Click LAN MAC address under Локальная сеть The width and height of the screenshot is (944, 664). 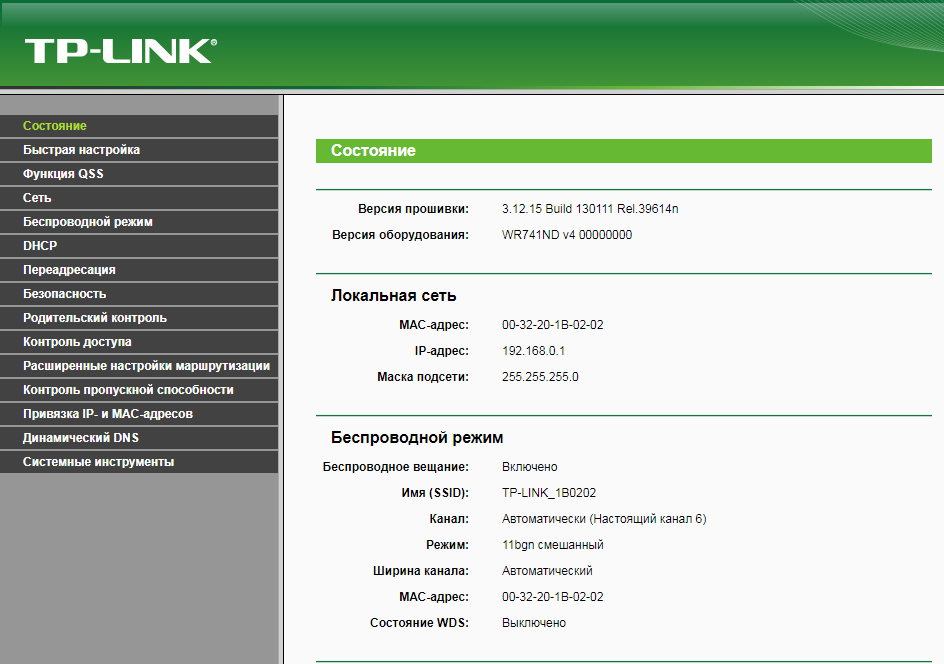(553, 325)
